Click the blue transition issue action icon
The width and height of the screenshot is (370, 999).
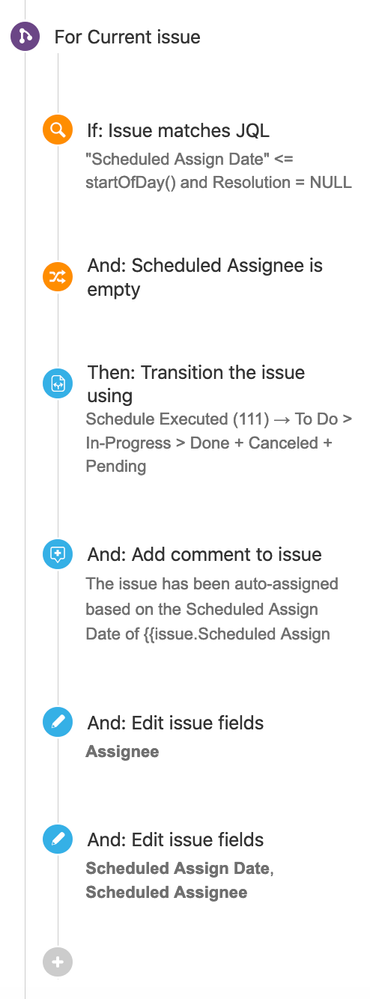pyautogui.click(x=58, y=383)
